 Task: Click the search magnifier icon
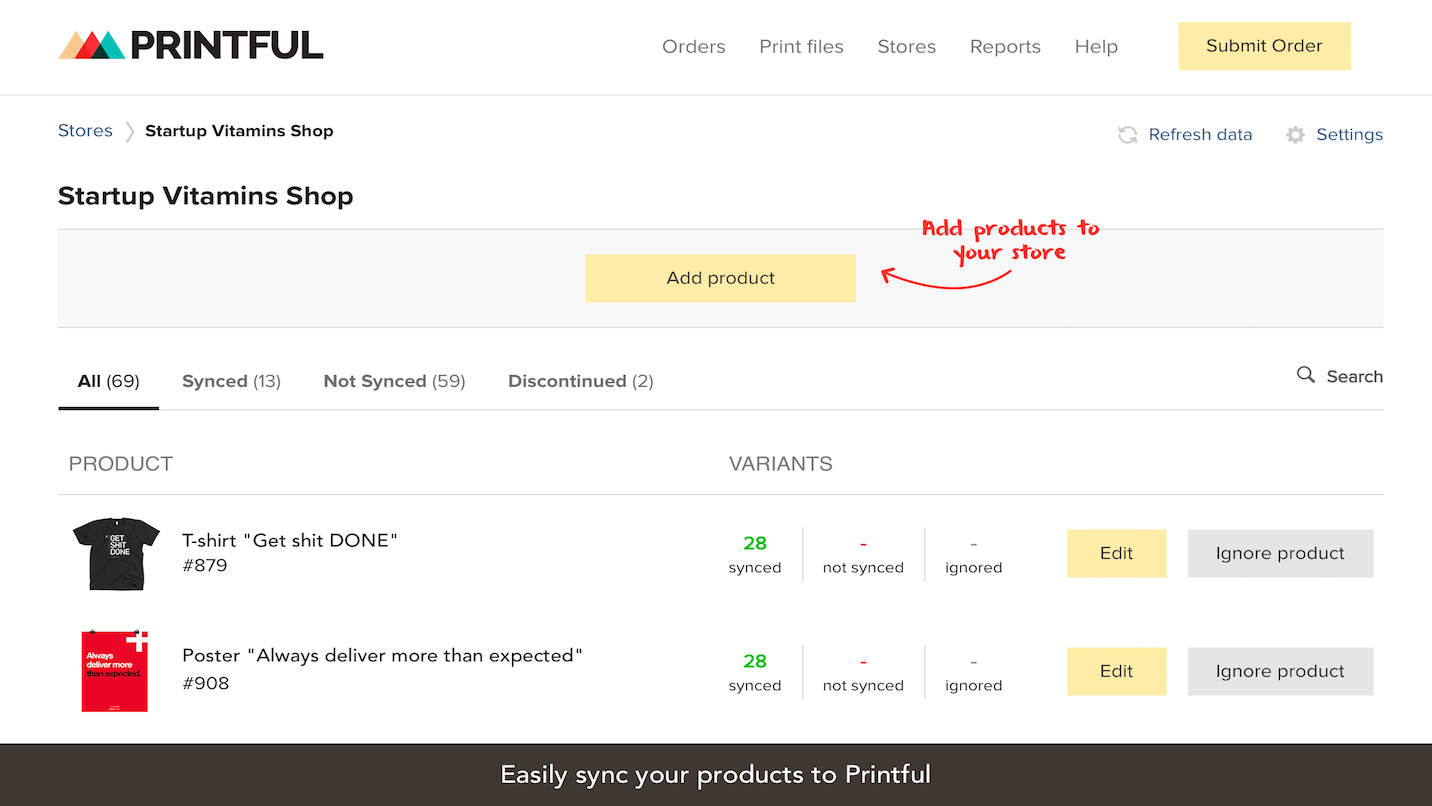1305,375
